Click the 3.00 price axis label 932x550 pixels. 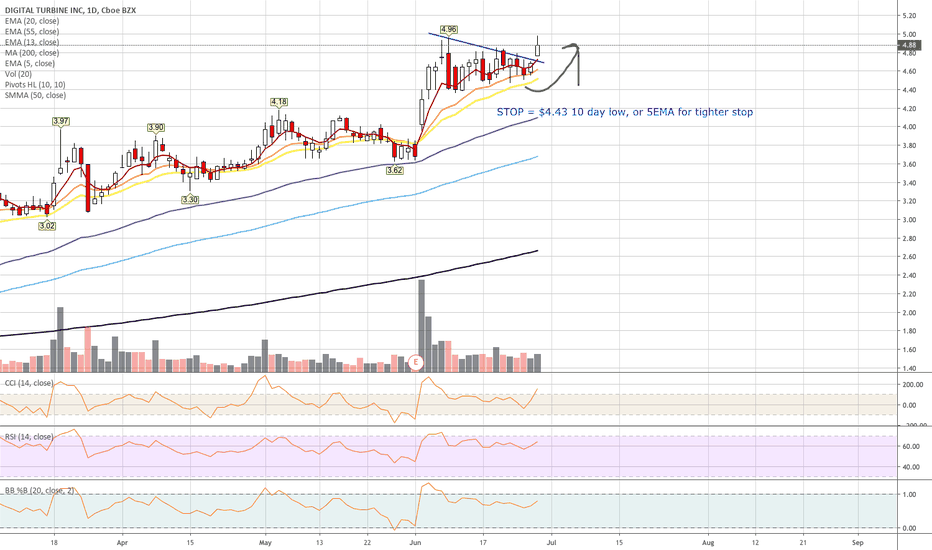tap(909, 220)
